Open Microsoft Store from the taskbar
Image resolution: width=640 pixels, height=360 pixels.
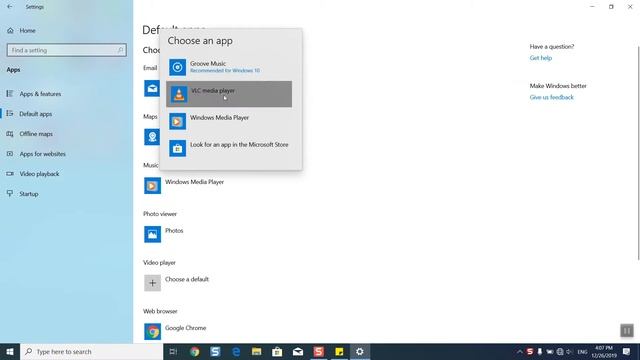pyautogui.click(x=277, y=351)
